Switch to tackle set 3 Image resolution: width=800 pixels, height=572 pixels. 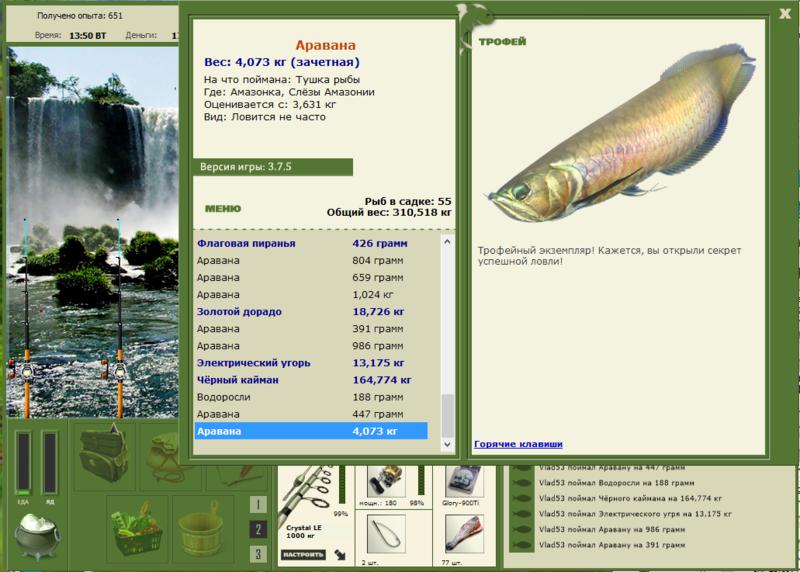[x=258, y=554]
